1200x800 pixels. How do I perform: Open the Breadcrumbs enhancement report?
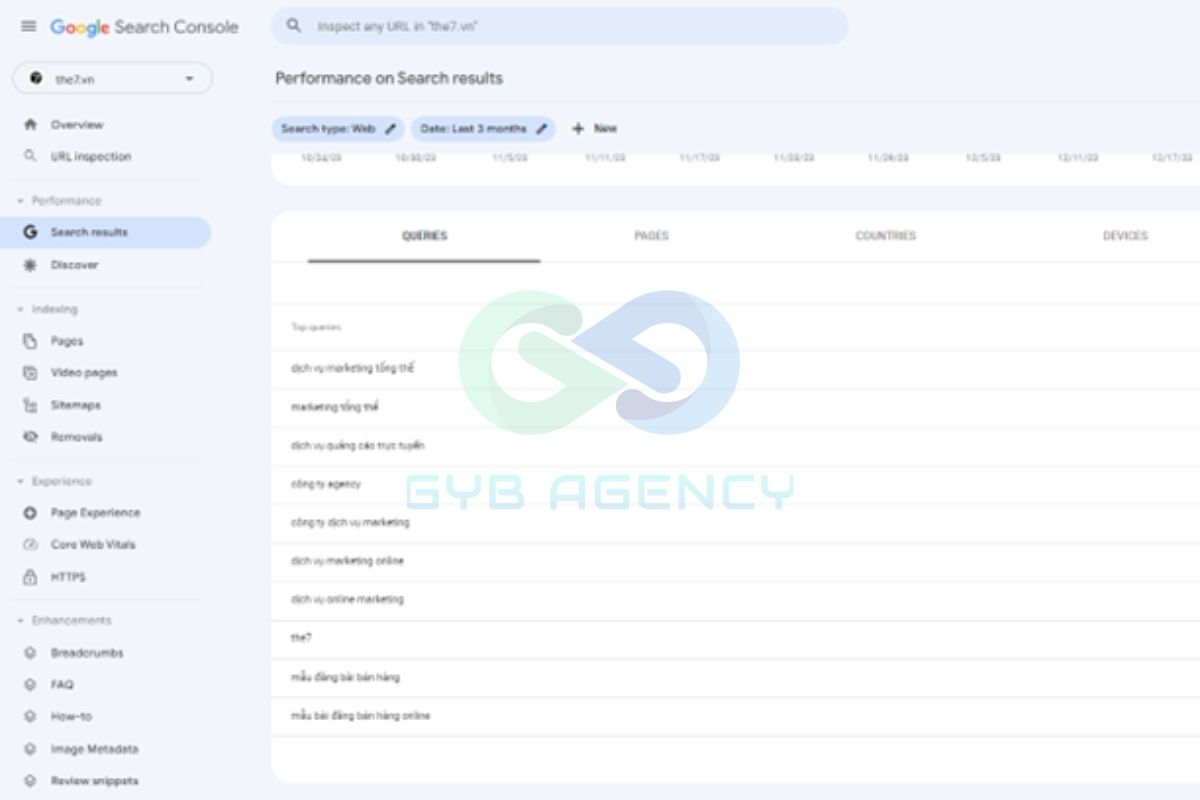(x=87, y=653)
